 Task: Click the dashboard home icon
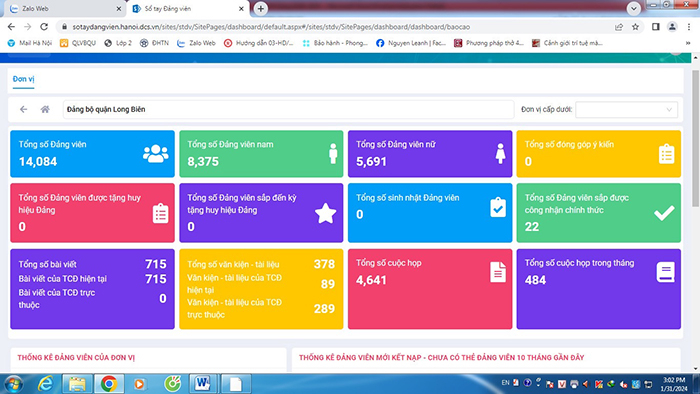tap(45, 109)
